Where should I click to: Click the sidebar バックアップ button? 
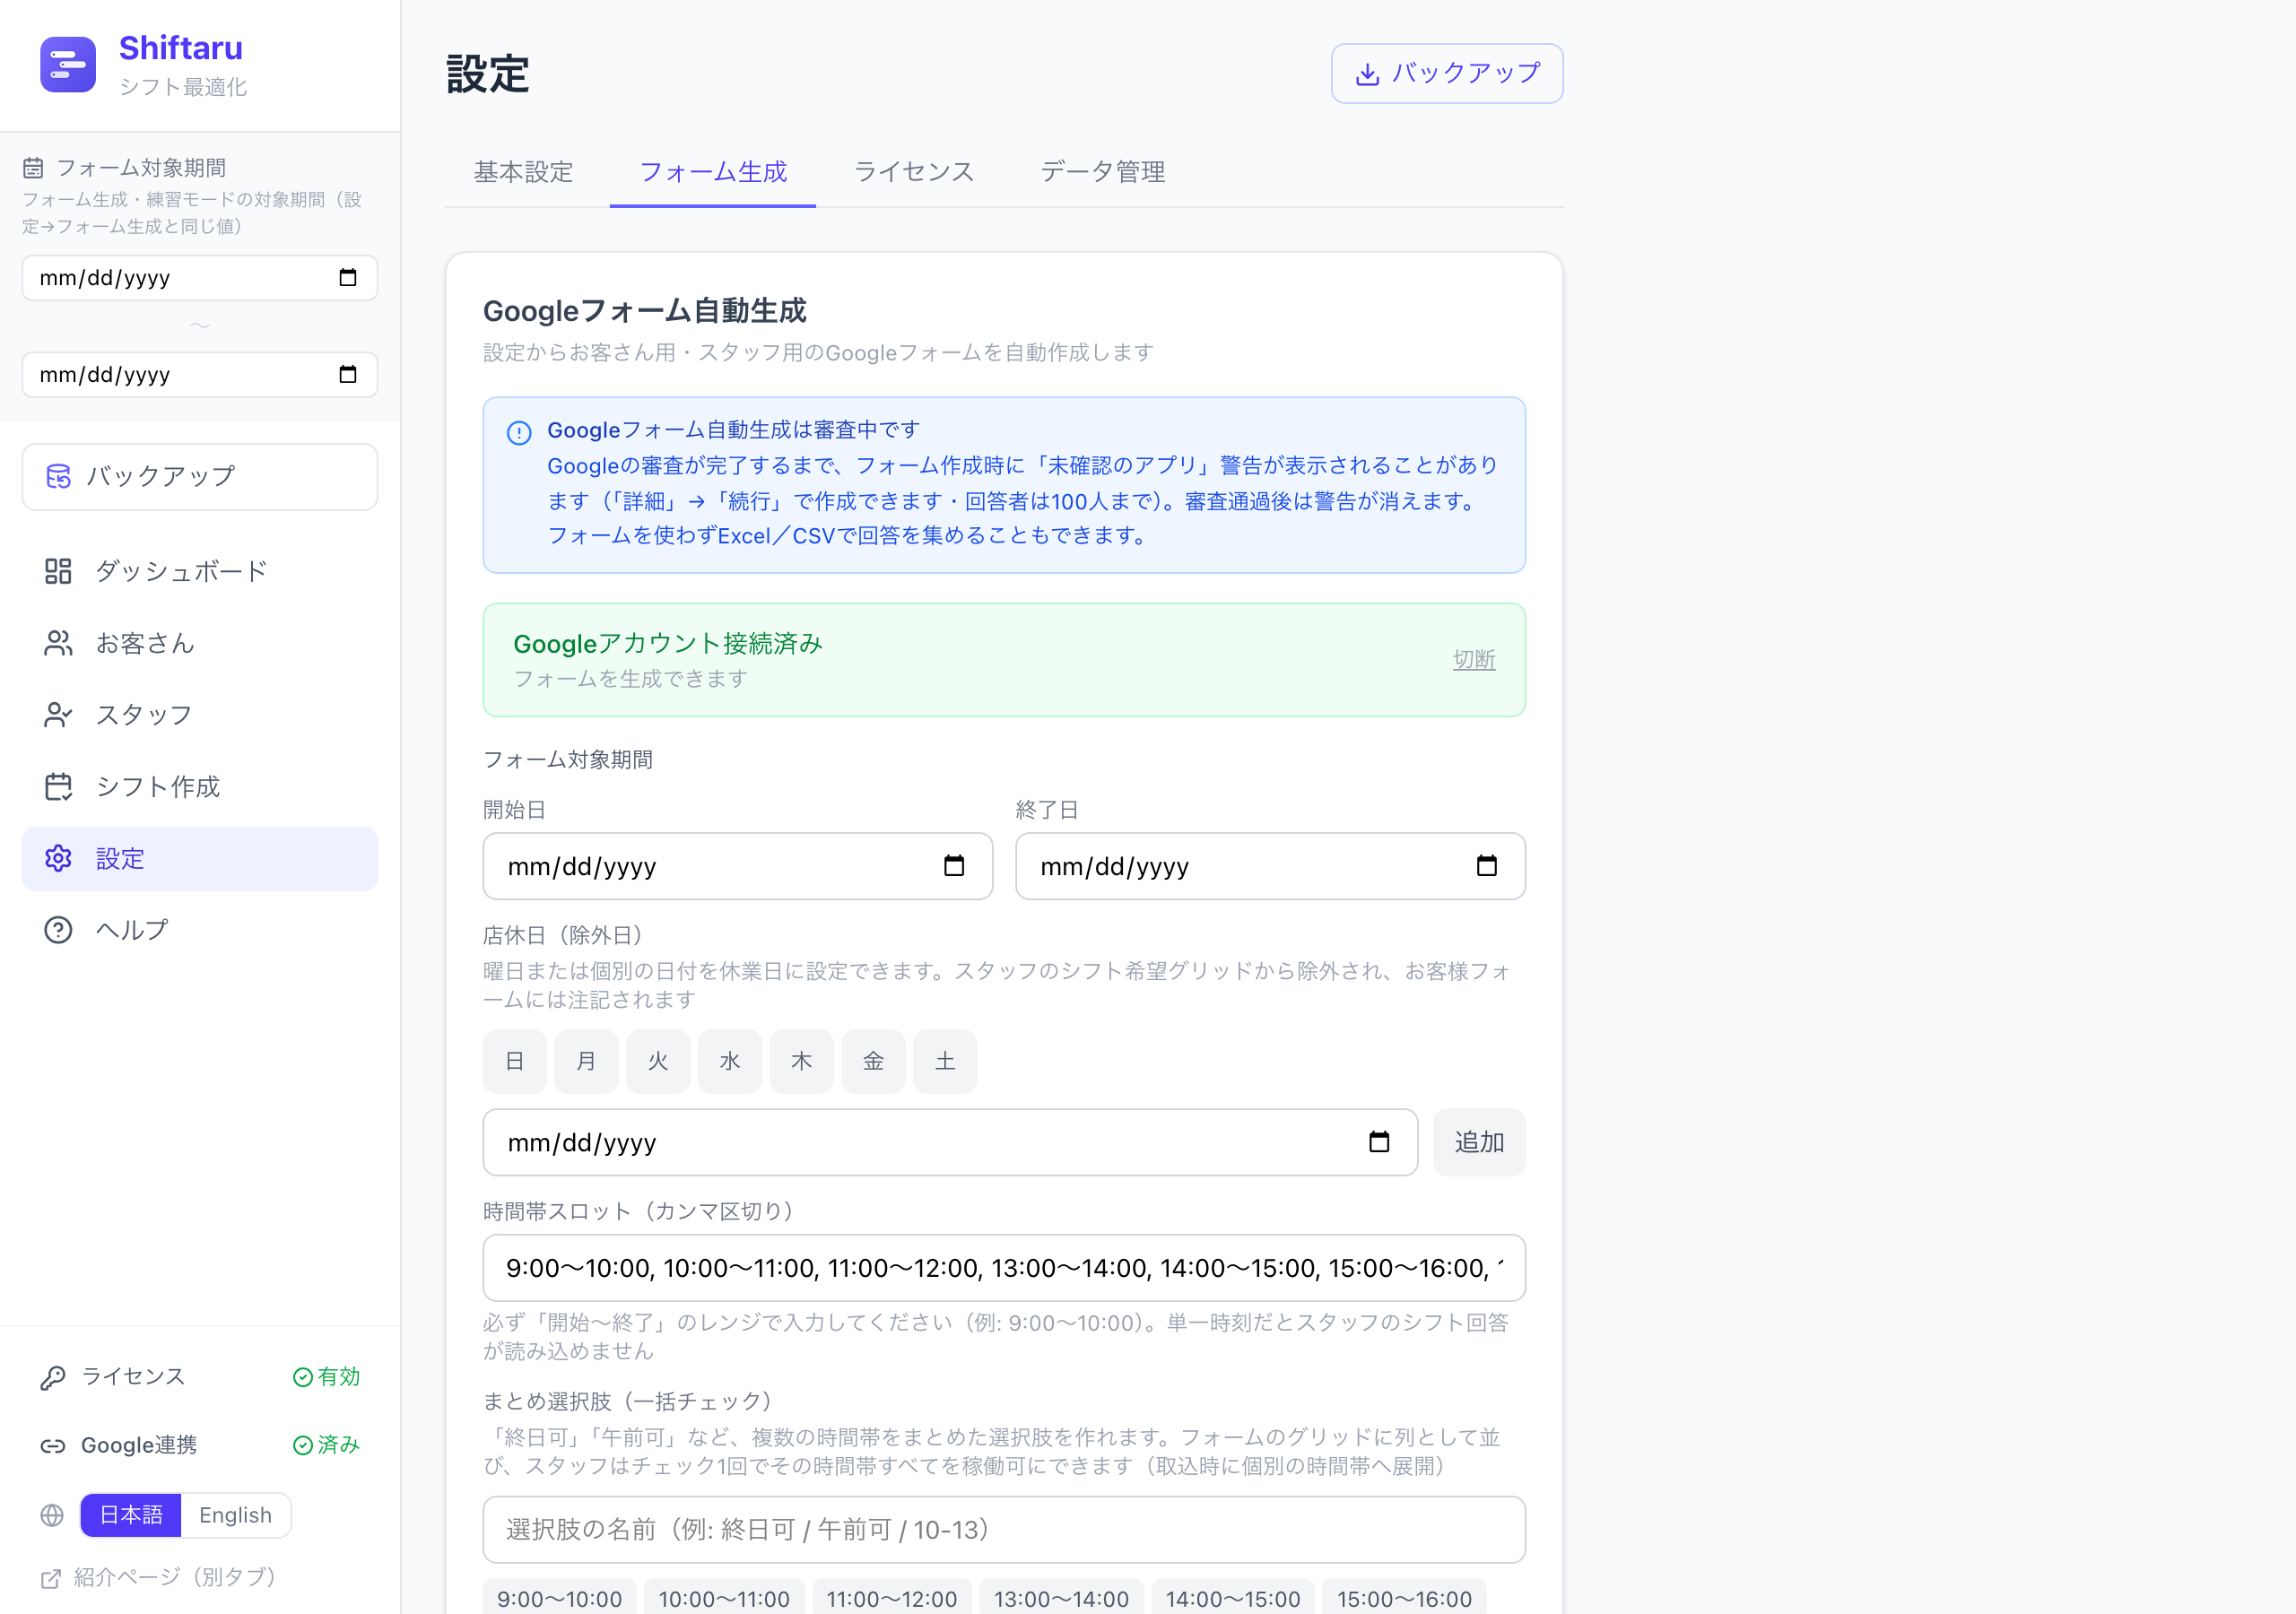200,477
